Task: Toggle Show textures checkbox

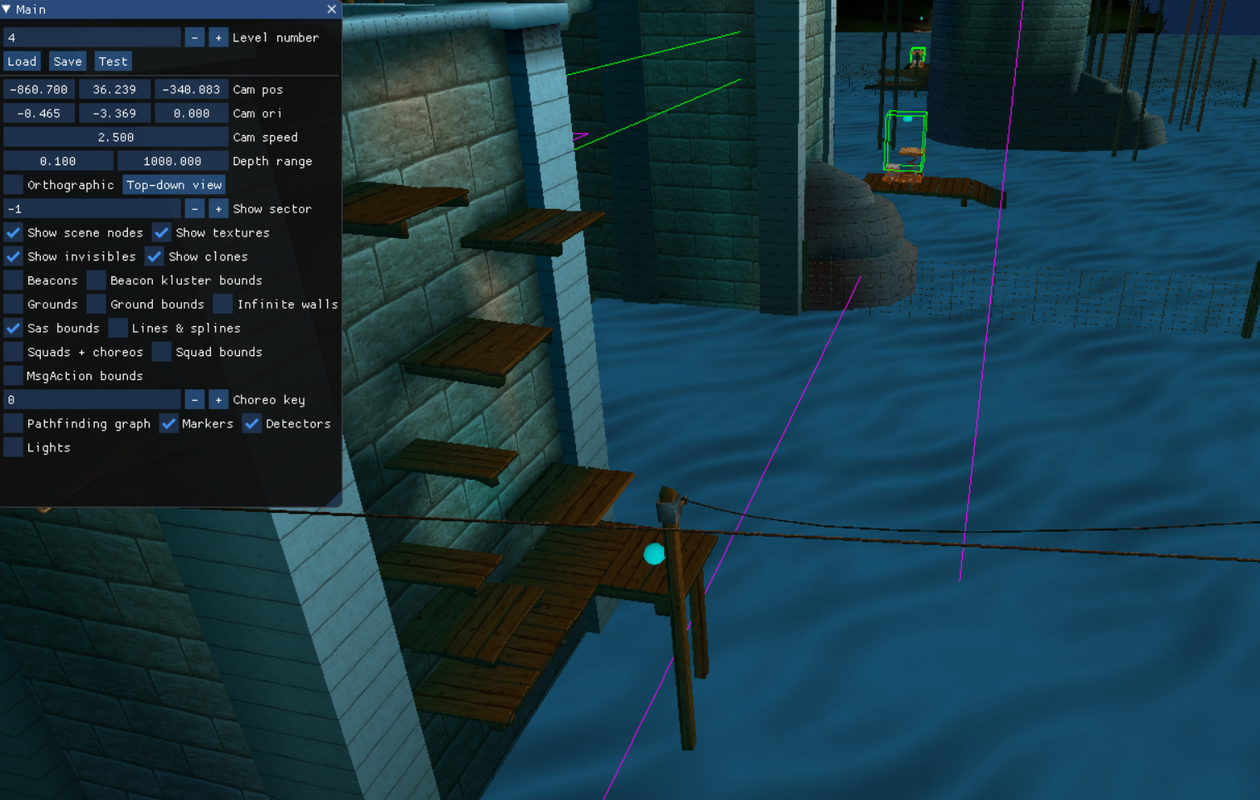Action: click(162, 233)
